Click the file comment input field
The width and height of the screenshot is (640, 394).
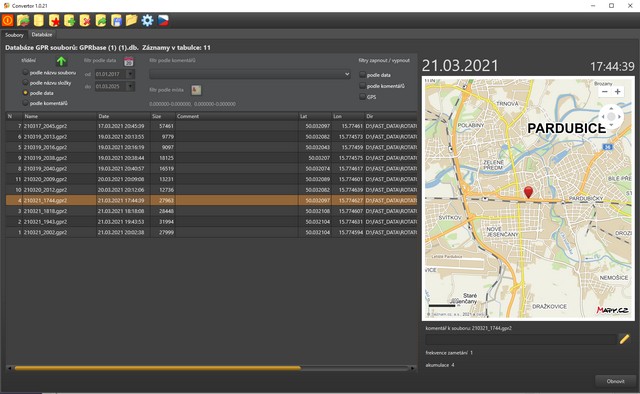coord(521,339)
